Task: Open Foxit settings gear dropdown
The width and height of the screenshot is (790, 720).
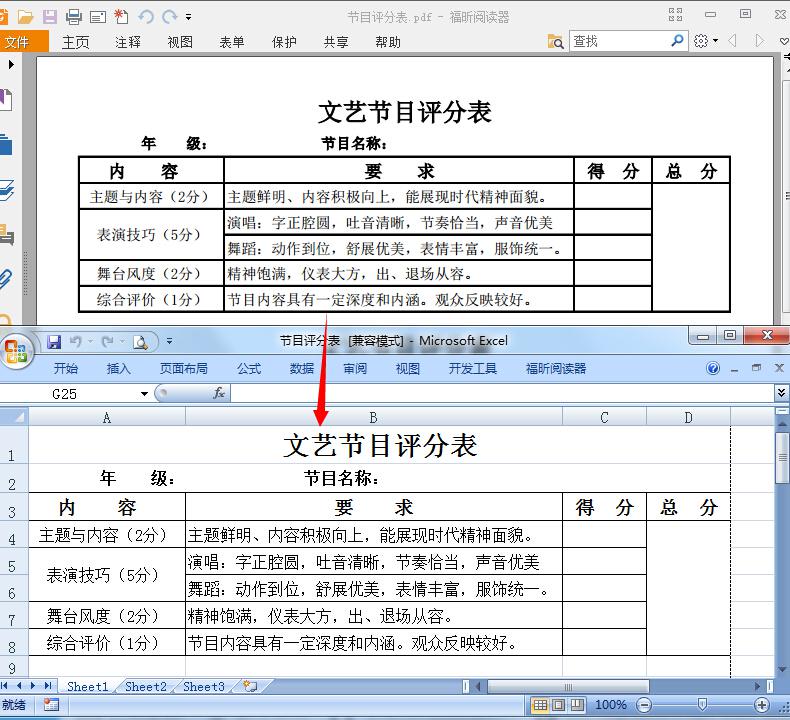Action: tap(705, 41)
